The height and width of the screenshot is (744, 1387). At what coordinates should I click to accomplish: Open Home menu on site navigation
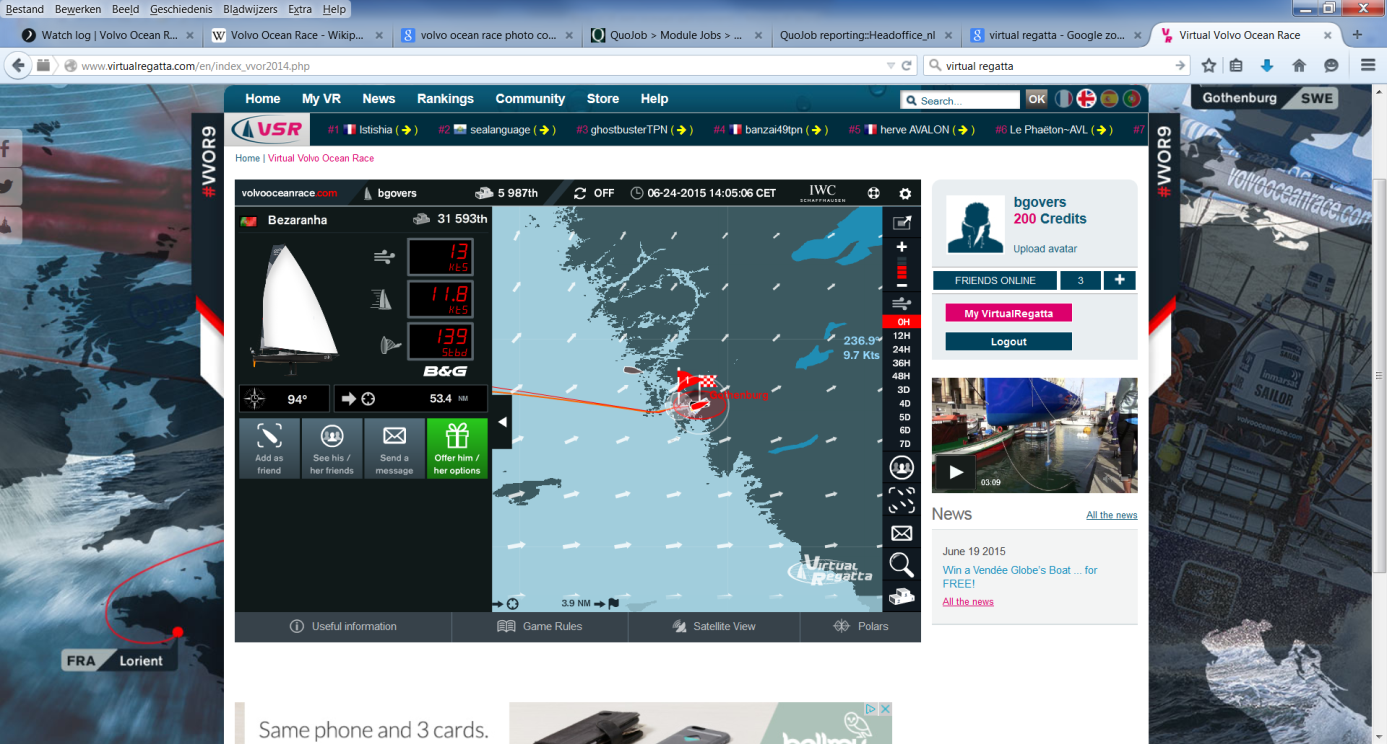[263, 99]
